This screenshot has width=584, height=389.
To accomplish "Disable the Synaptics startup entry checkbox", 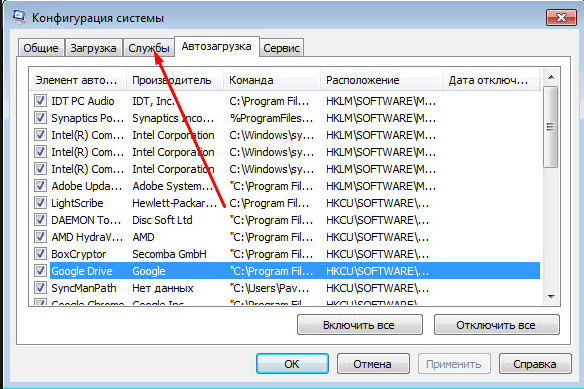I will (40, 118).
